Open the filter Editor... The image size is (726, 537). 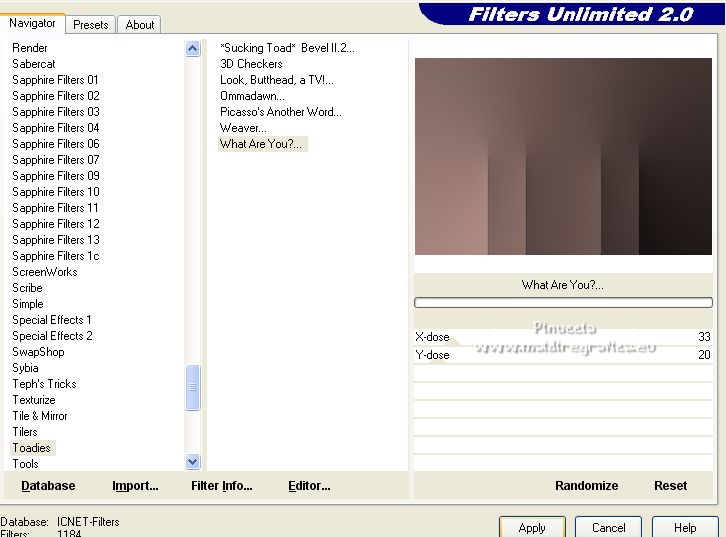tap(309, 486)
